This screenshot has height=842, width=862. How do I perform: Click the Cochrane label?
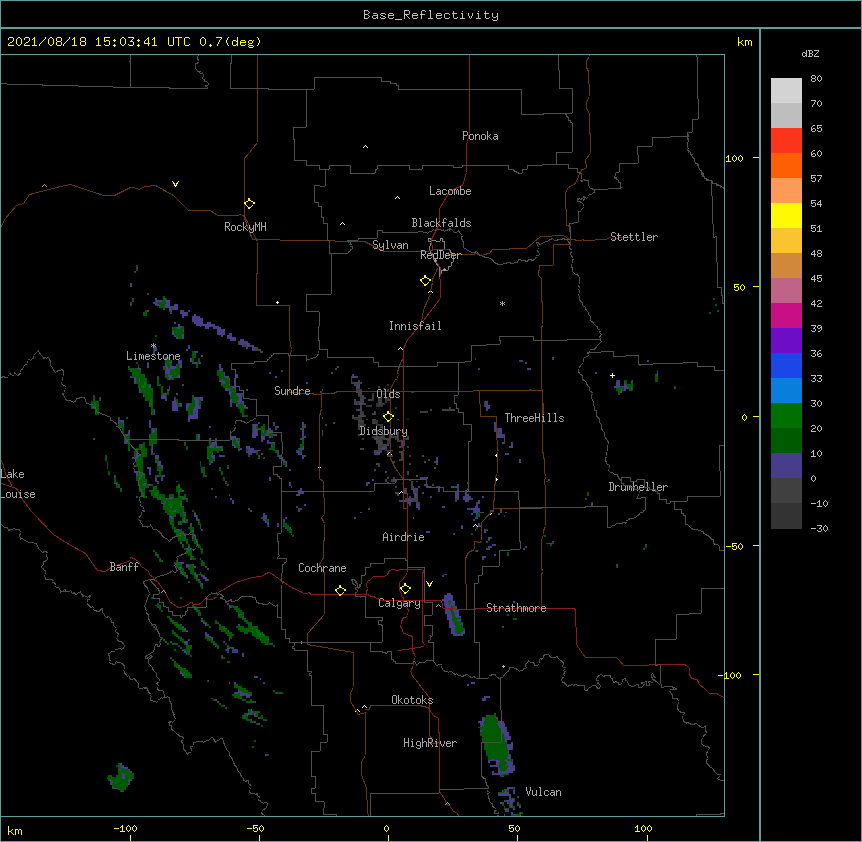tap(322, 568)
